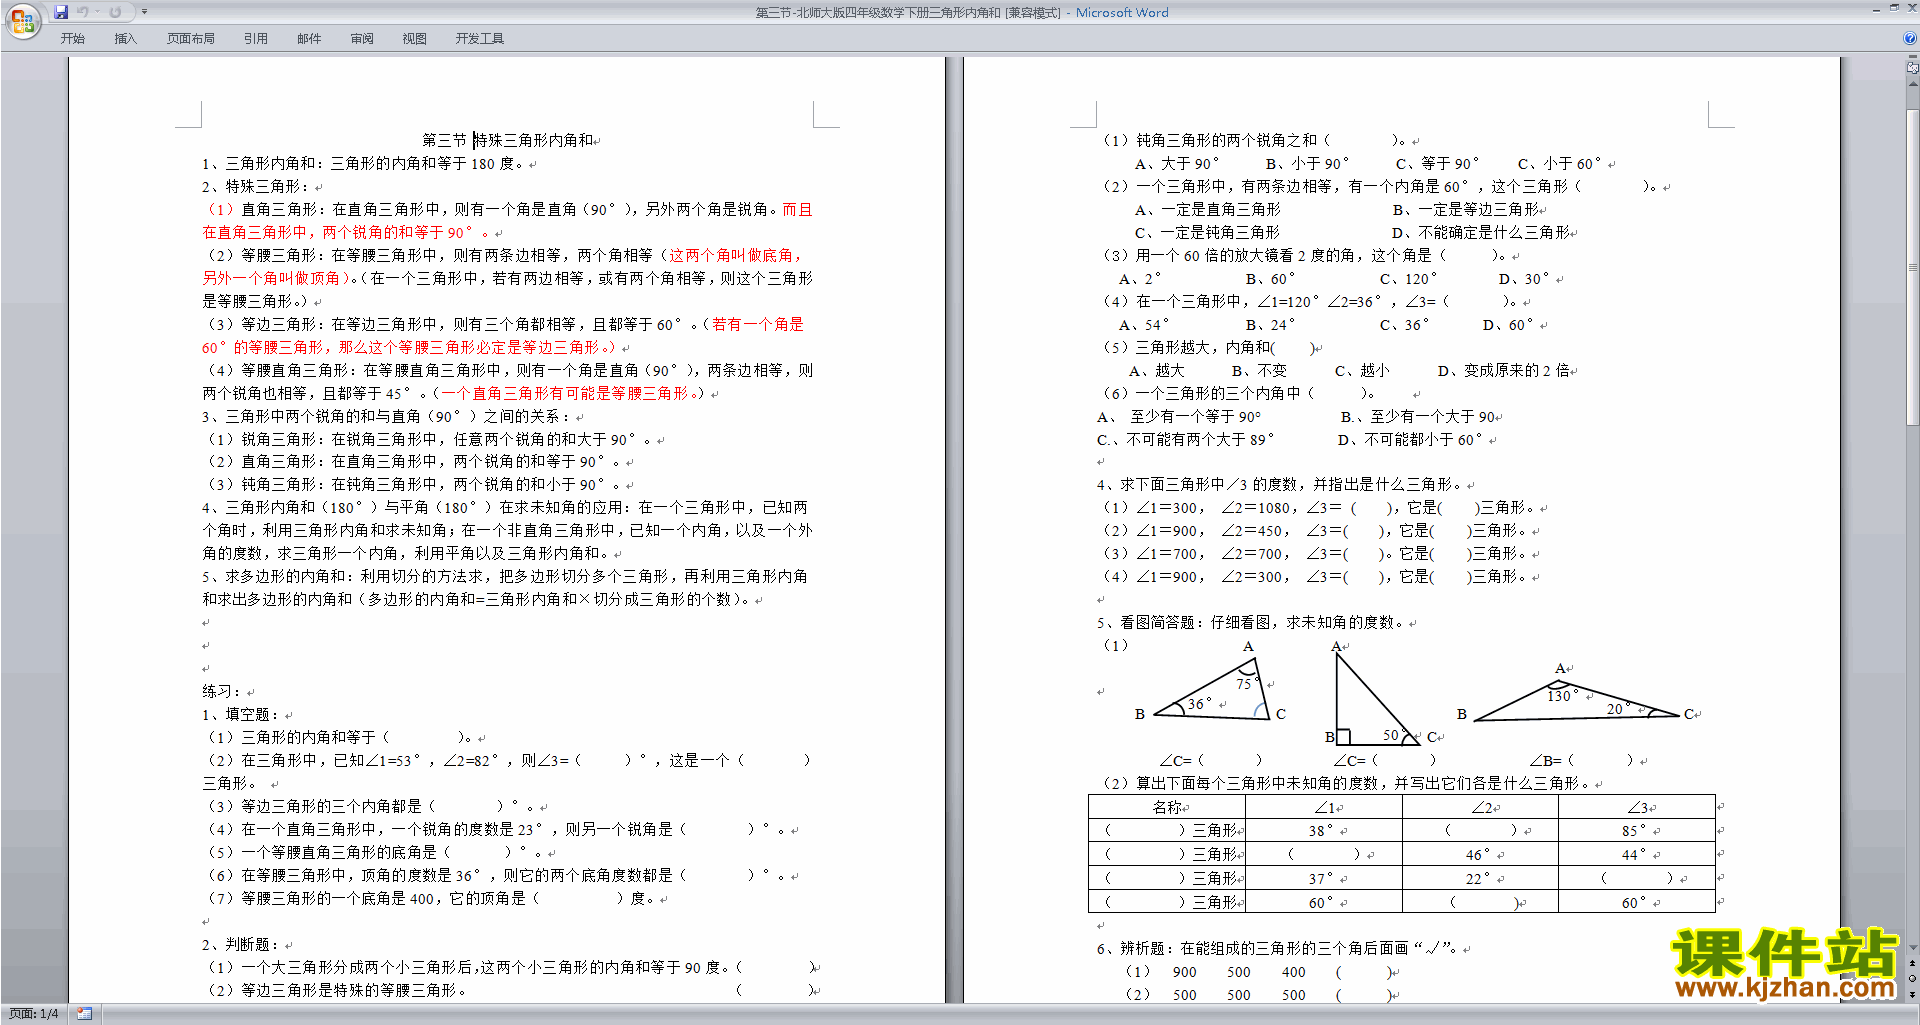
Task: Click the 1、填空题： heading
Action: (241, 714)
